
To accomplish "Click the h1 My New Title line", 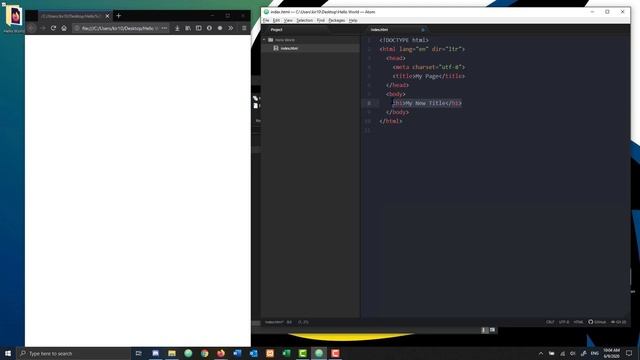I will (x=427, y=103).
